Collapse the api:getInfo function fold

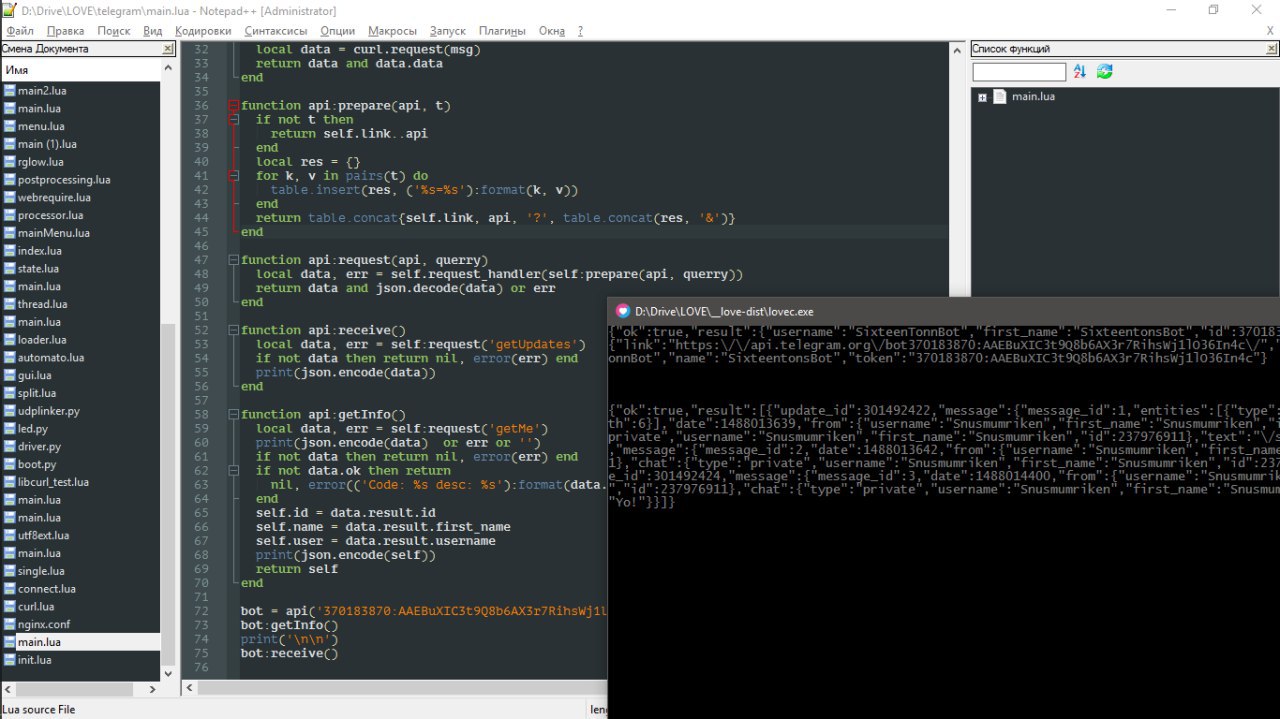233,414
